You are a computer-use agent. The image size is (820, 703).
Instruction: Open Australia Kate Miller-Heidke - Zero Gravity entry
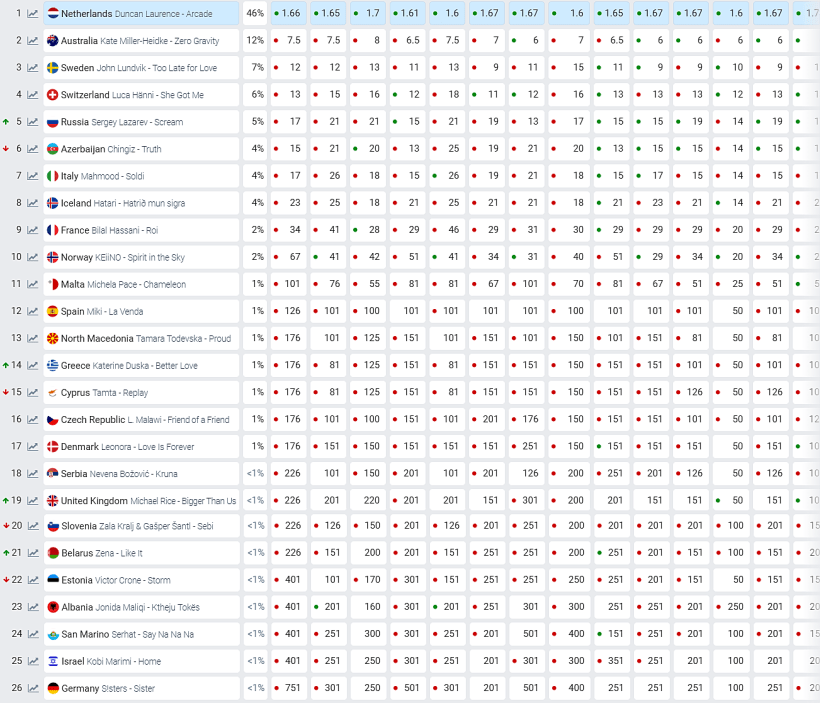coord(141,41)
